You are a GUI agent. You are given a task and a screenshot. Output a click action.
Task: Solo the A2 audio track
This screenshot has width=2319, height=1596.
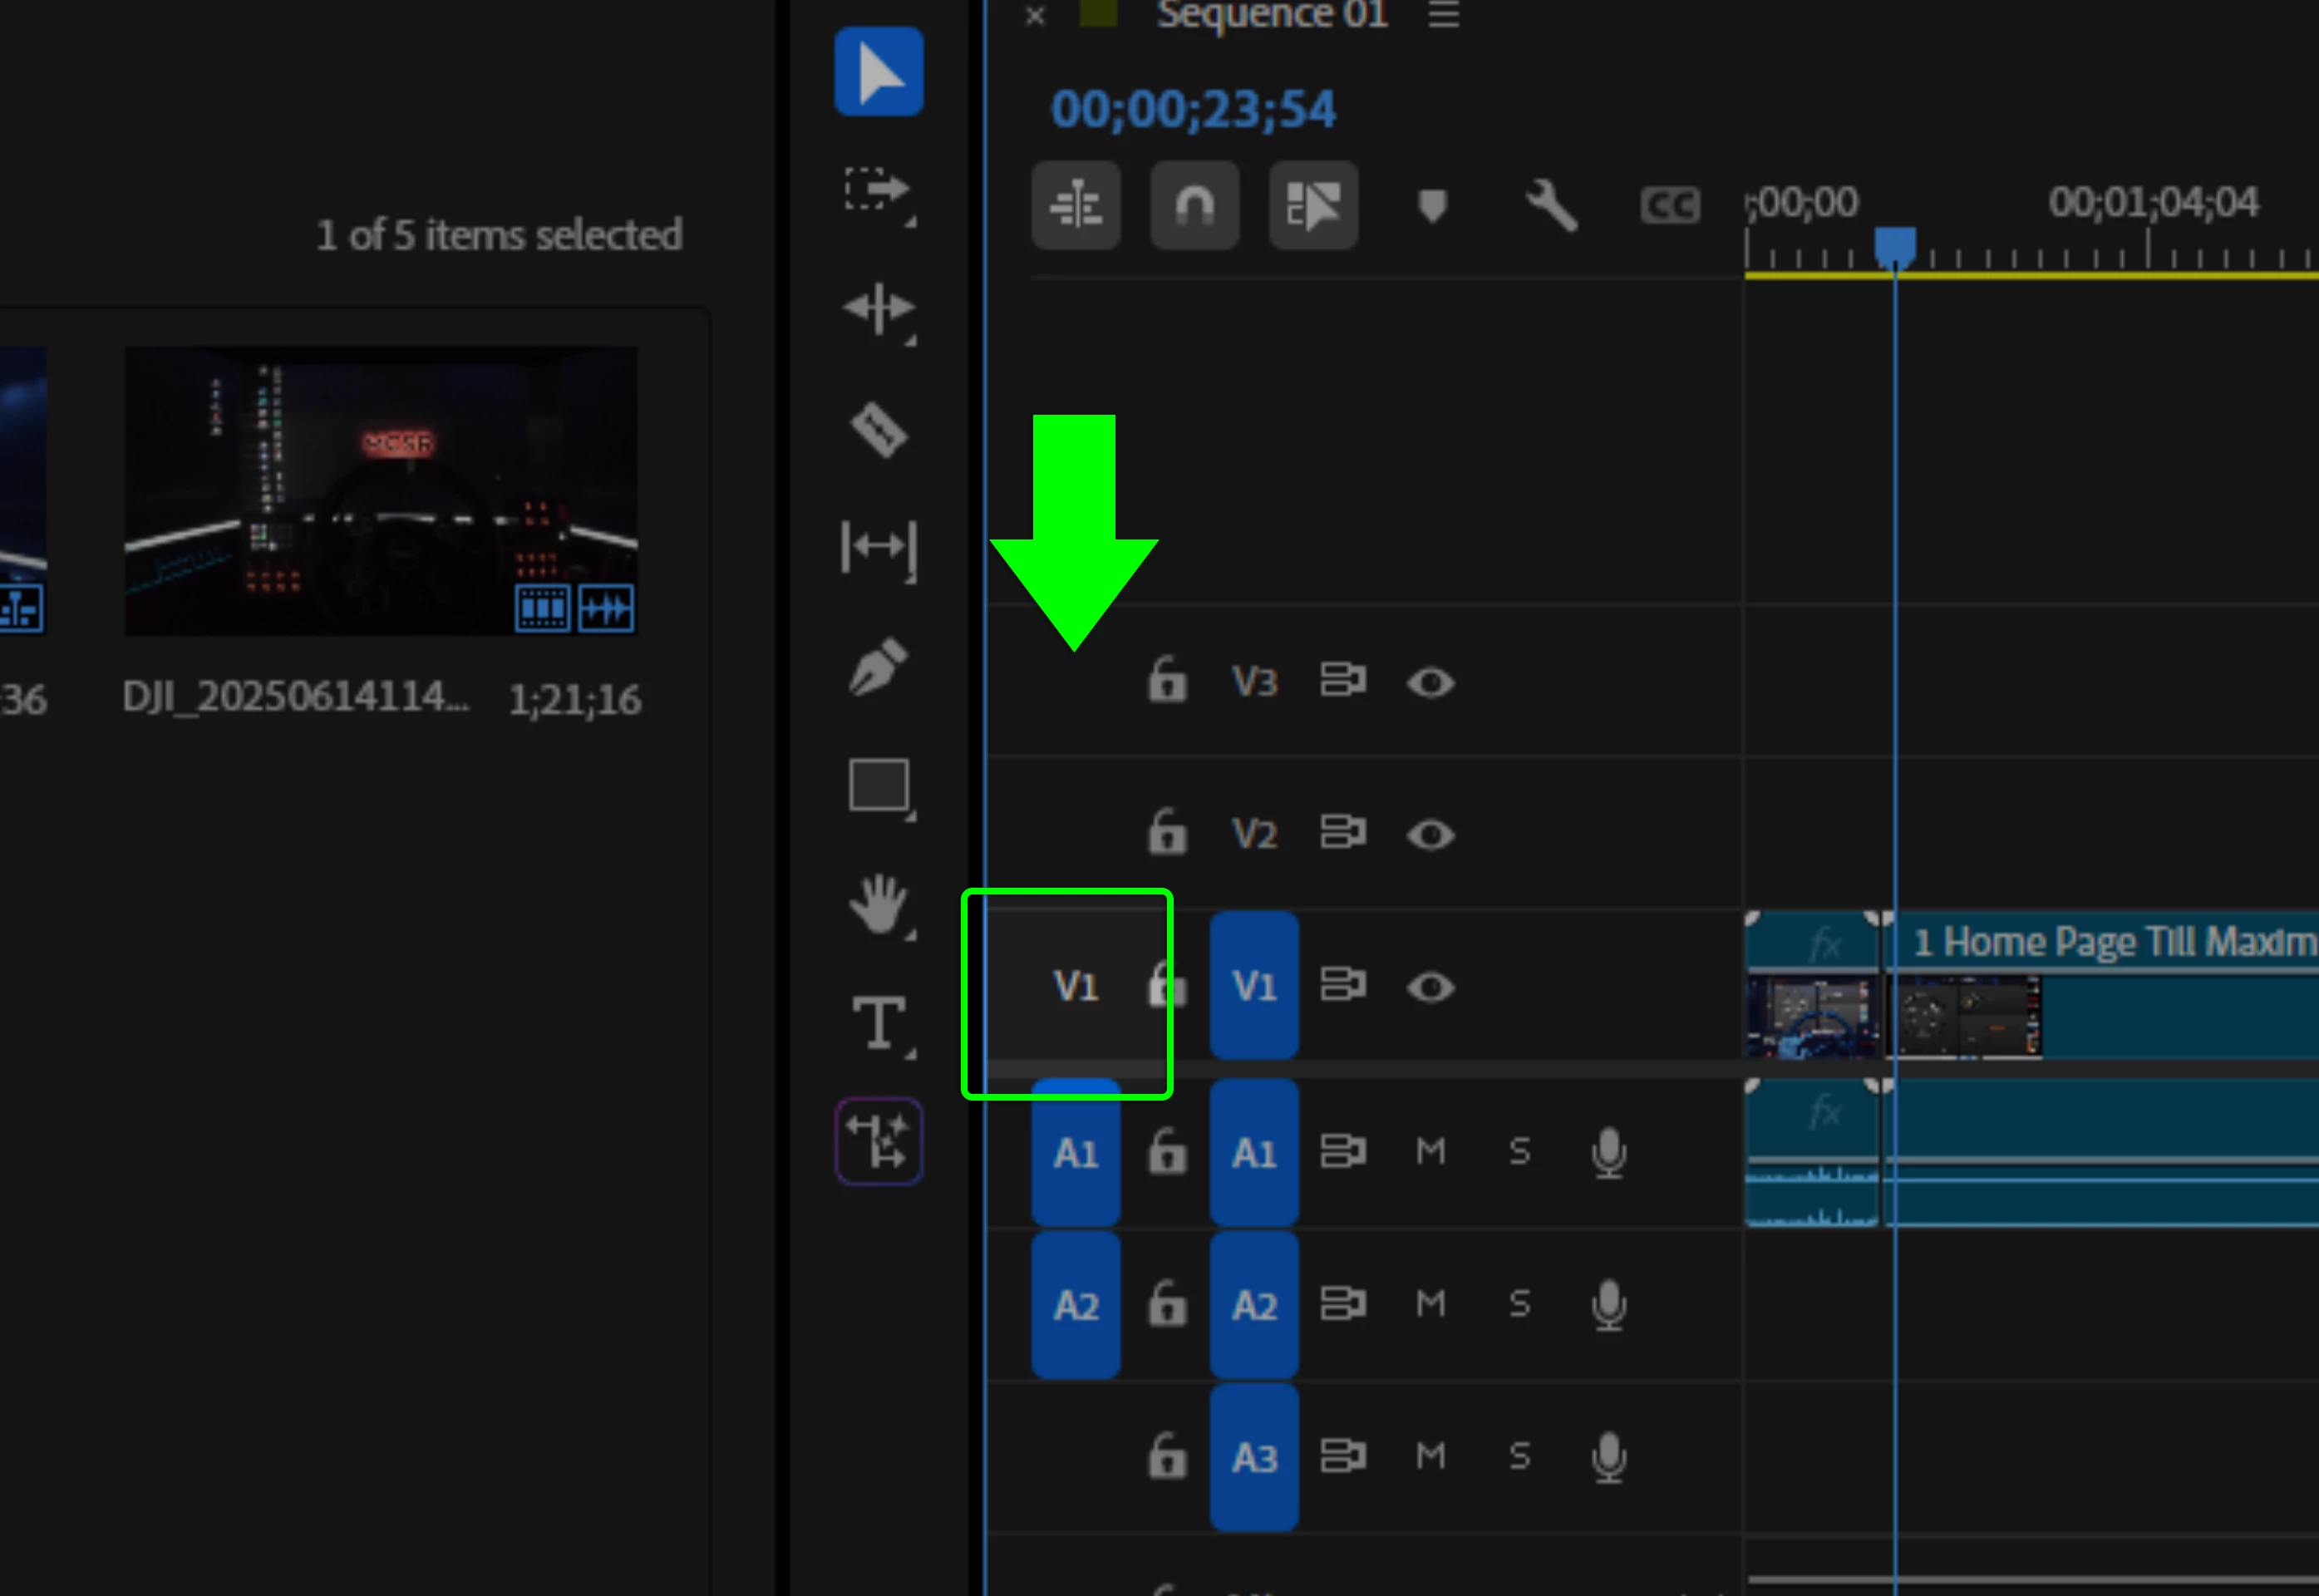pos(1519,1304)
